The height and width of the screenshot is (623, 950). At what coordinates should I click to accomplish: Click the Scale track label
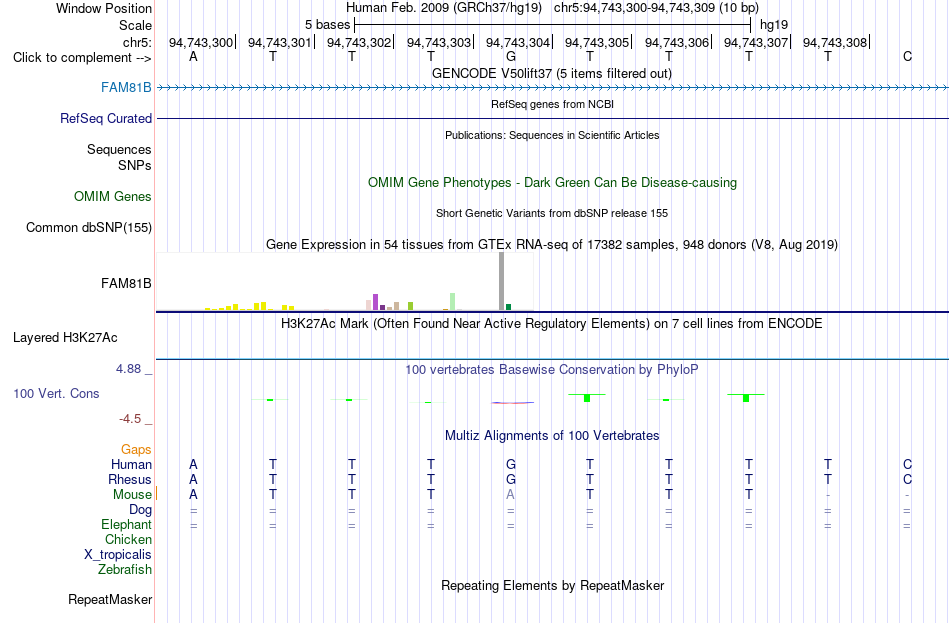tap(135, 25)
